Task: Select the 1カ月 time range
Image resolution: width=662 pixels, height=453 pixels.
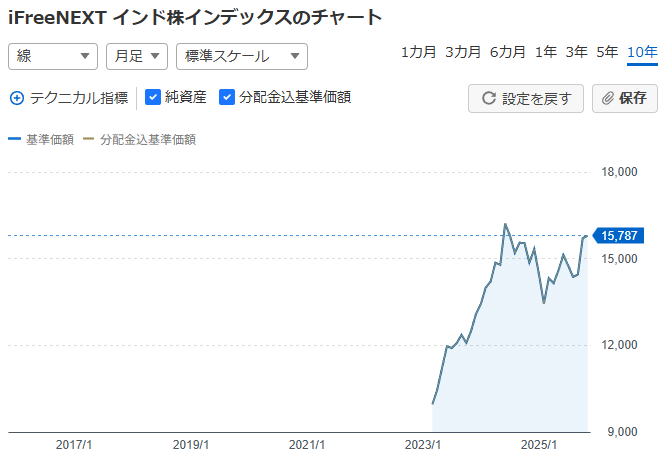Action: (x=418, y=52)
